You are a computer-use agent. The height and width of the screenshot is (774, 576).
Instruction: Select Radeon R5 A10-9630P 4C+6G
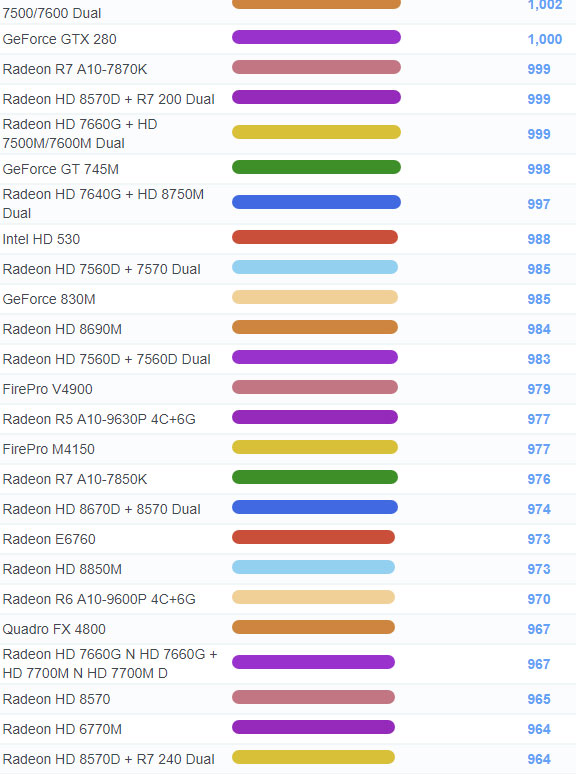pyautogui.click(x=99, y=420)
